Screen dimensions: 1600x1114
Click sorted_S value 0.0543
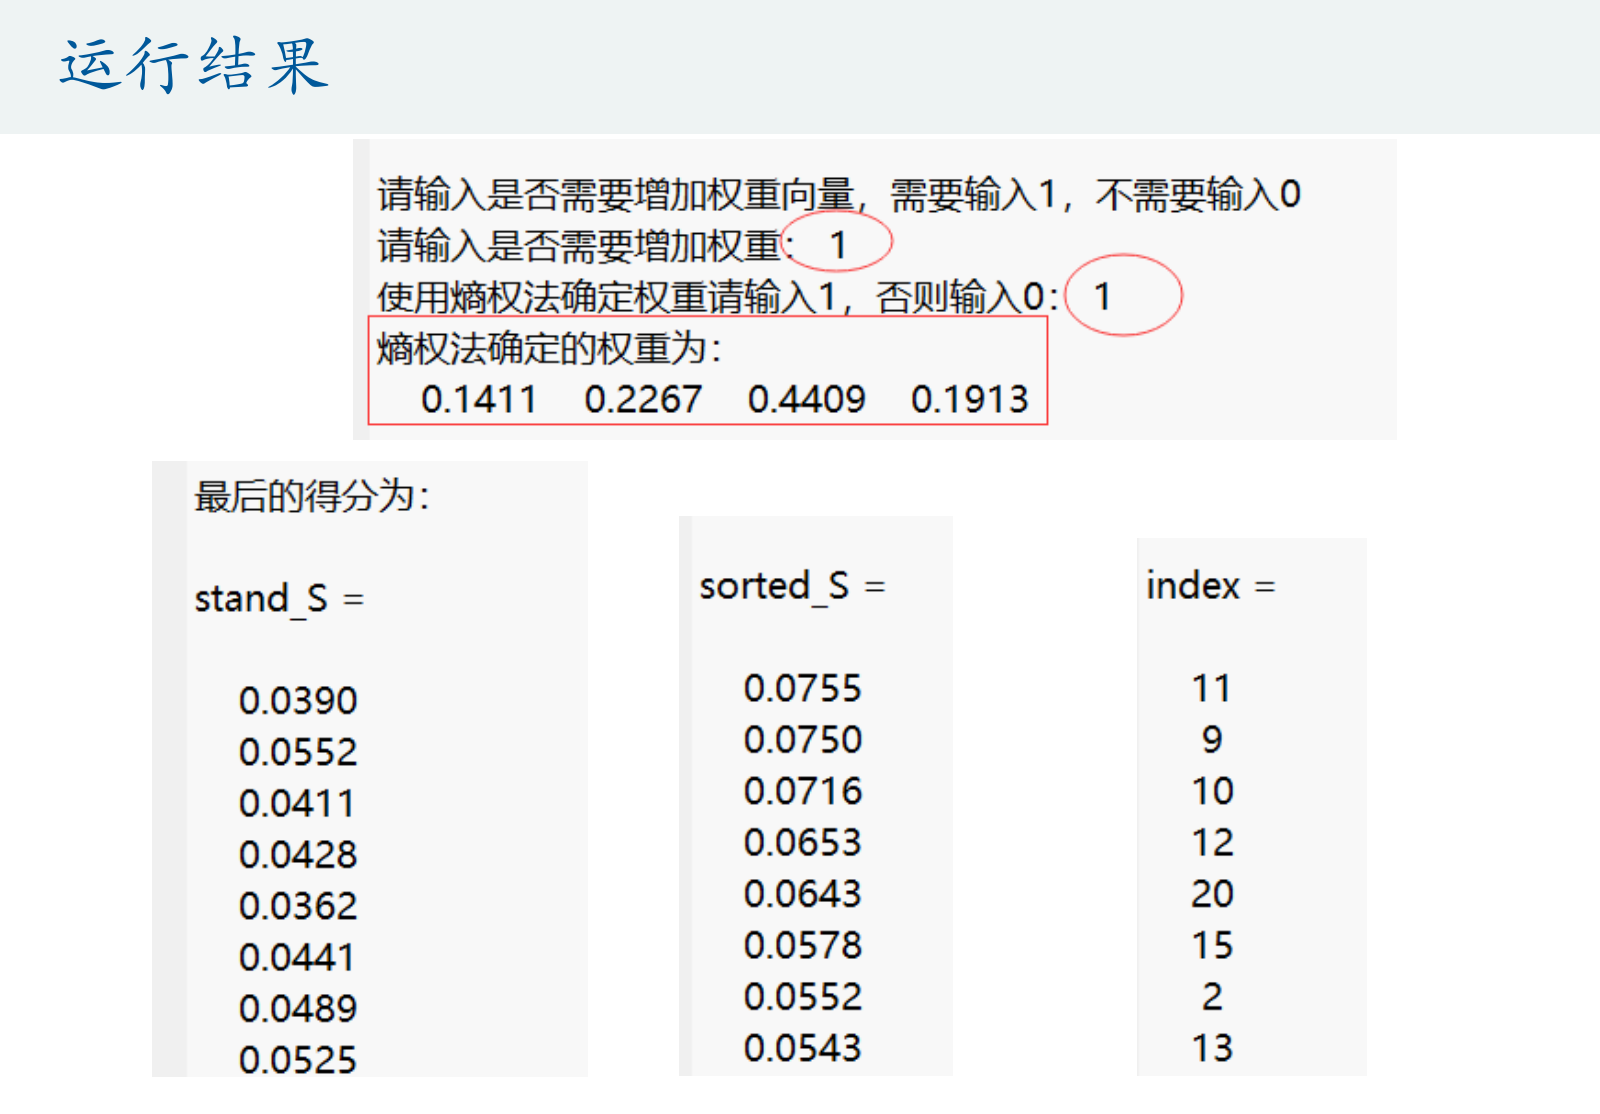pos(803,1048)
